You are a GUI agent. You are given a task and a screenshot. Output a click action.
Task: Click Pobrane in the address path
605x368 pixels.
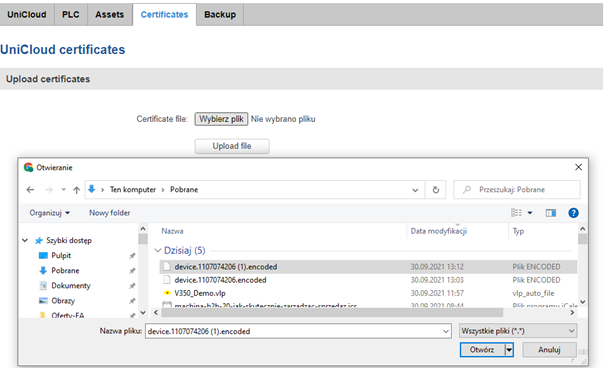pos(184,190)
